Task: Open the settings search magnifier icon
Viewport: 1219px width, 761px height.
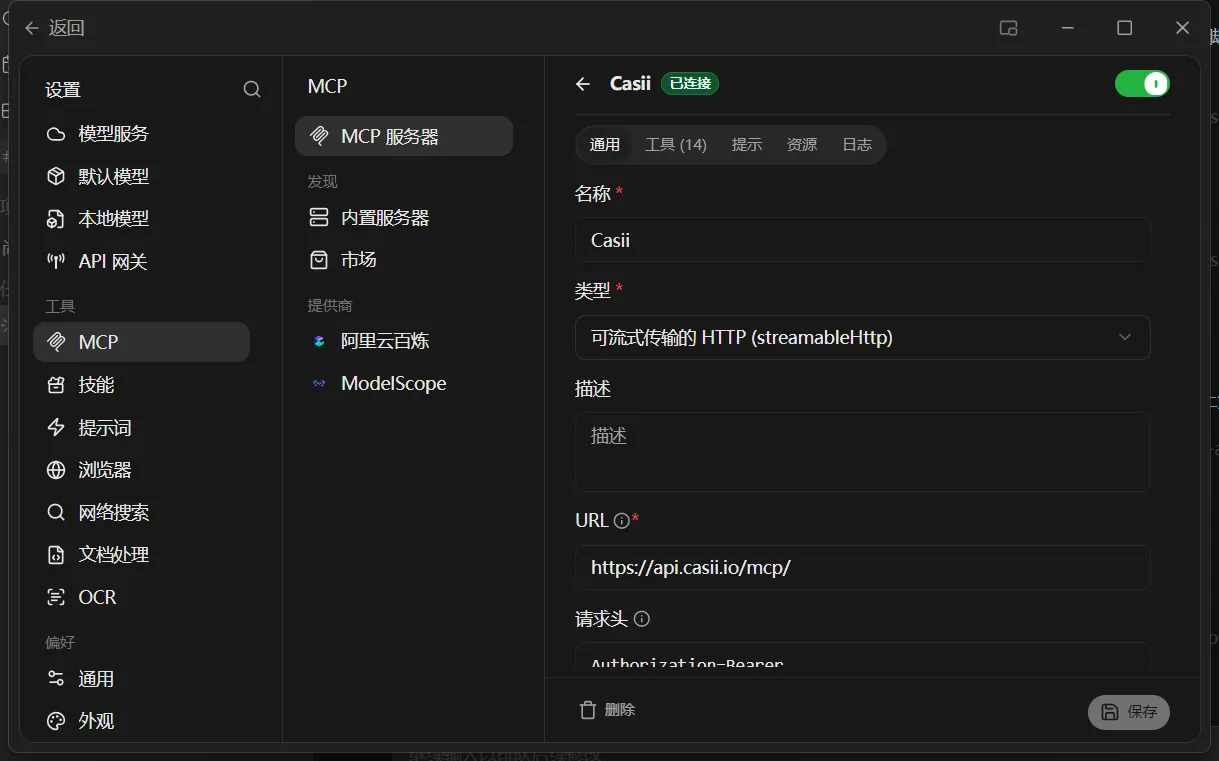Action: pos(252,90)
